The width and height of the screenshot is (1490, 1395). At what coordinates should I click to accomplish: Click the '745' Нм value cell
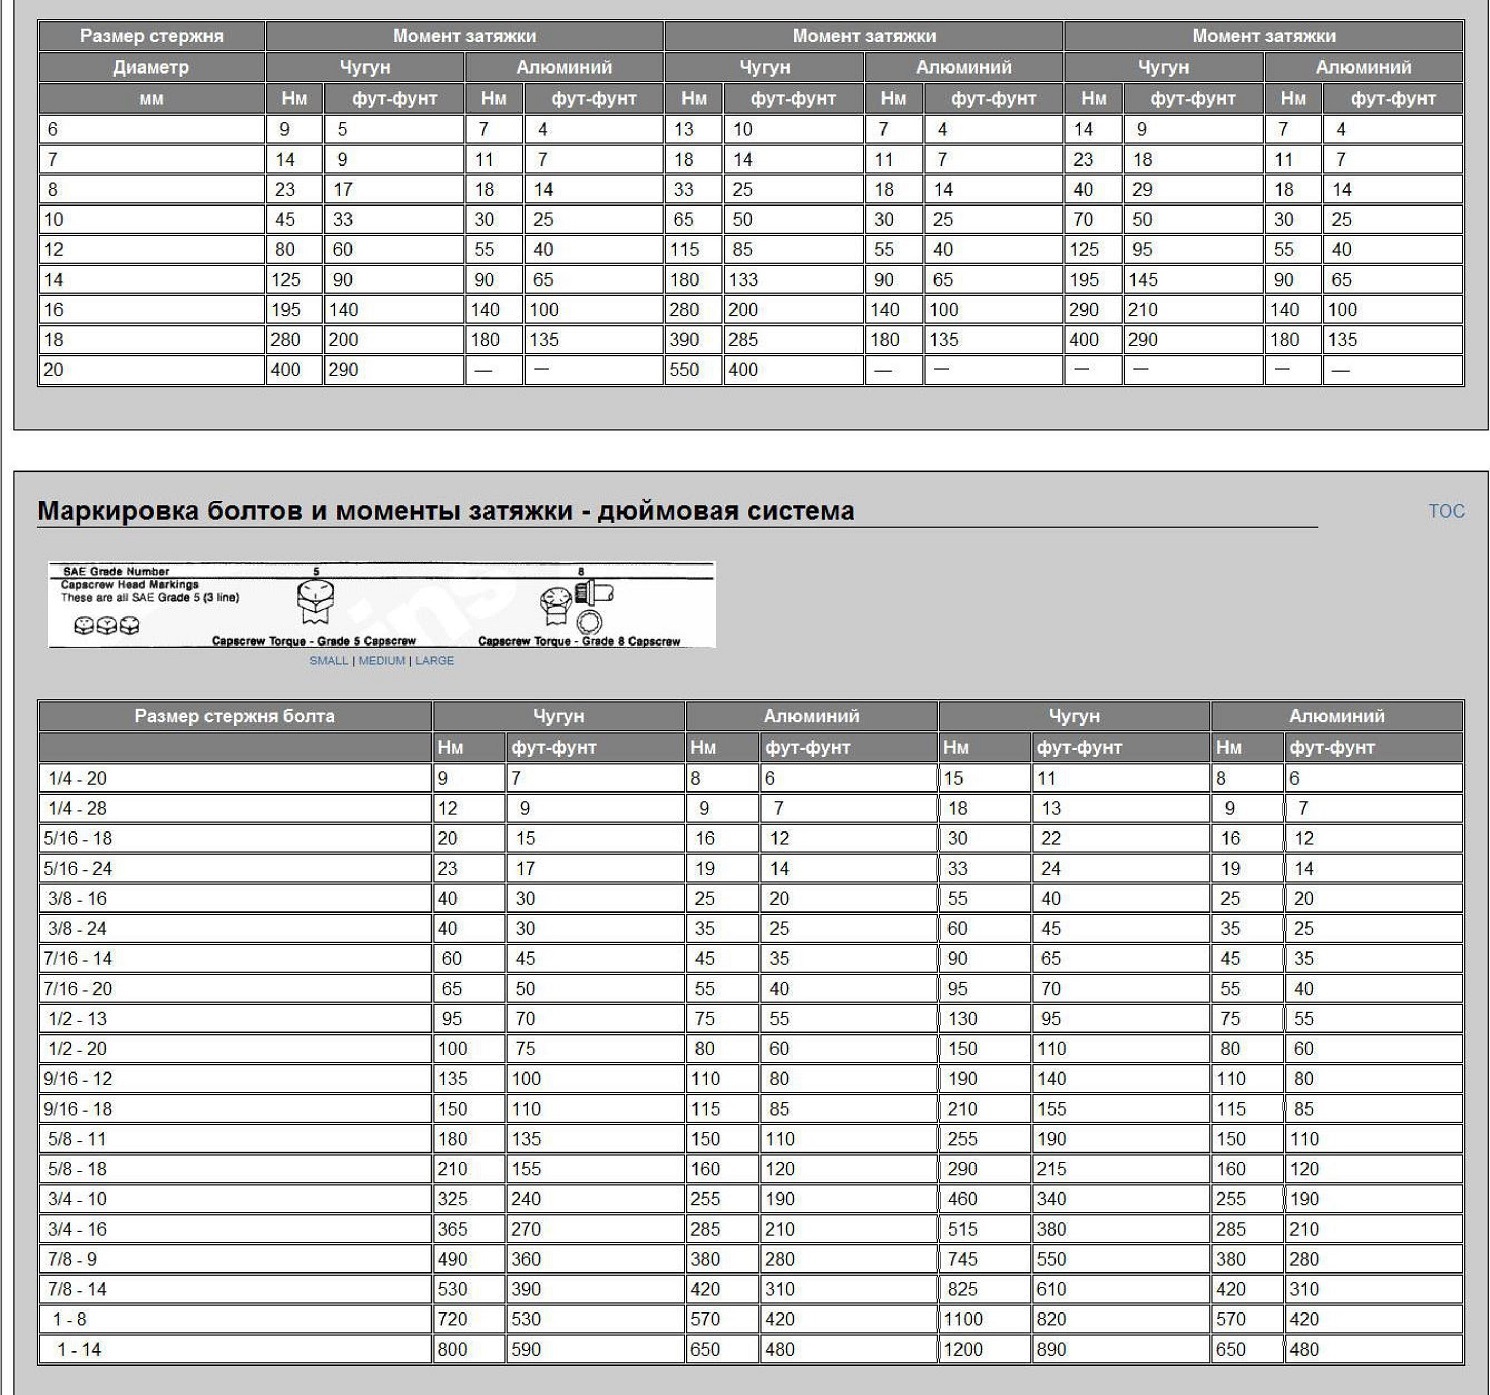point(985,1259)
